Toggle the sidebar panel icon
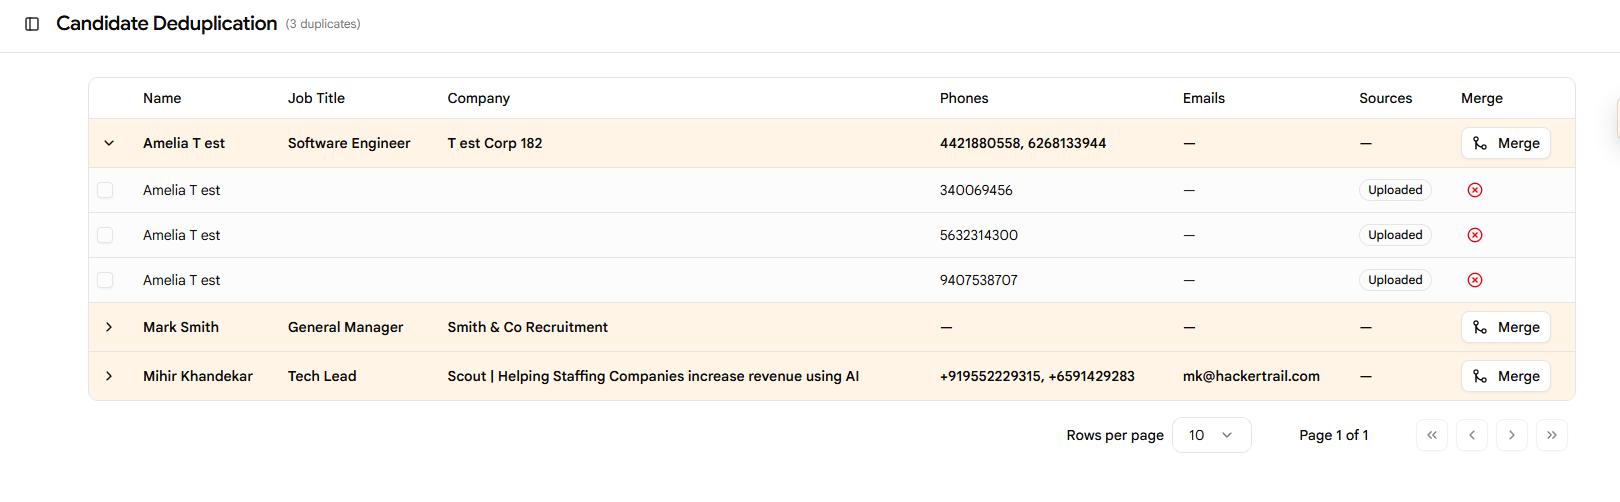The image size is (1620, 502). [x=32, y=24]
